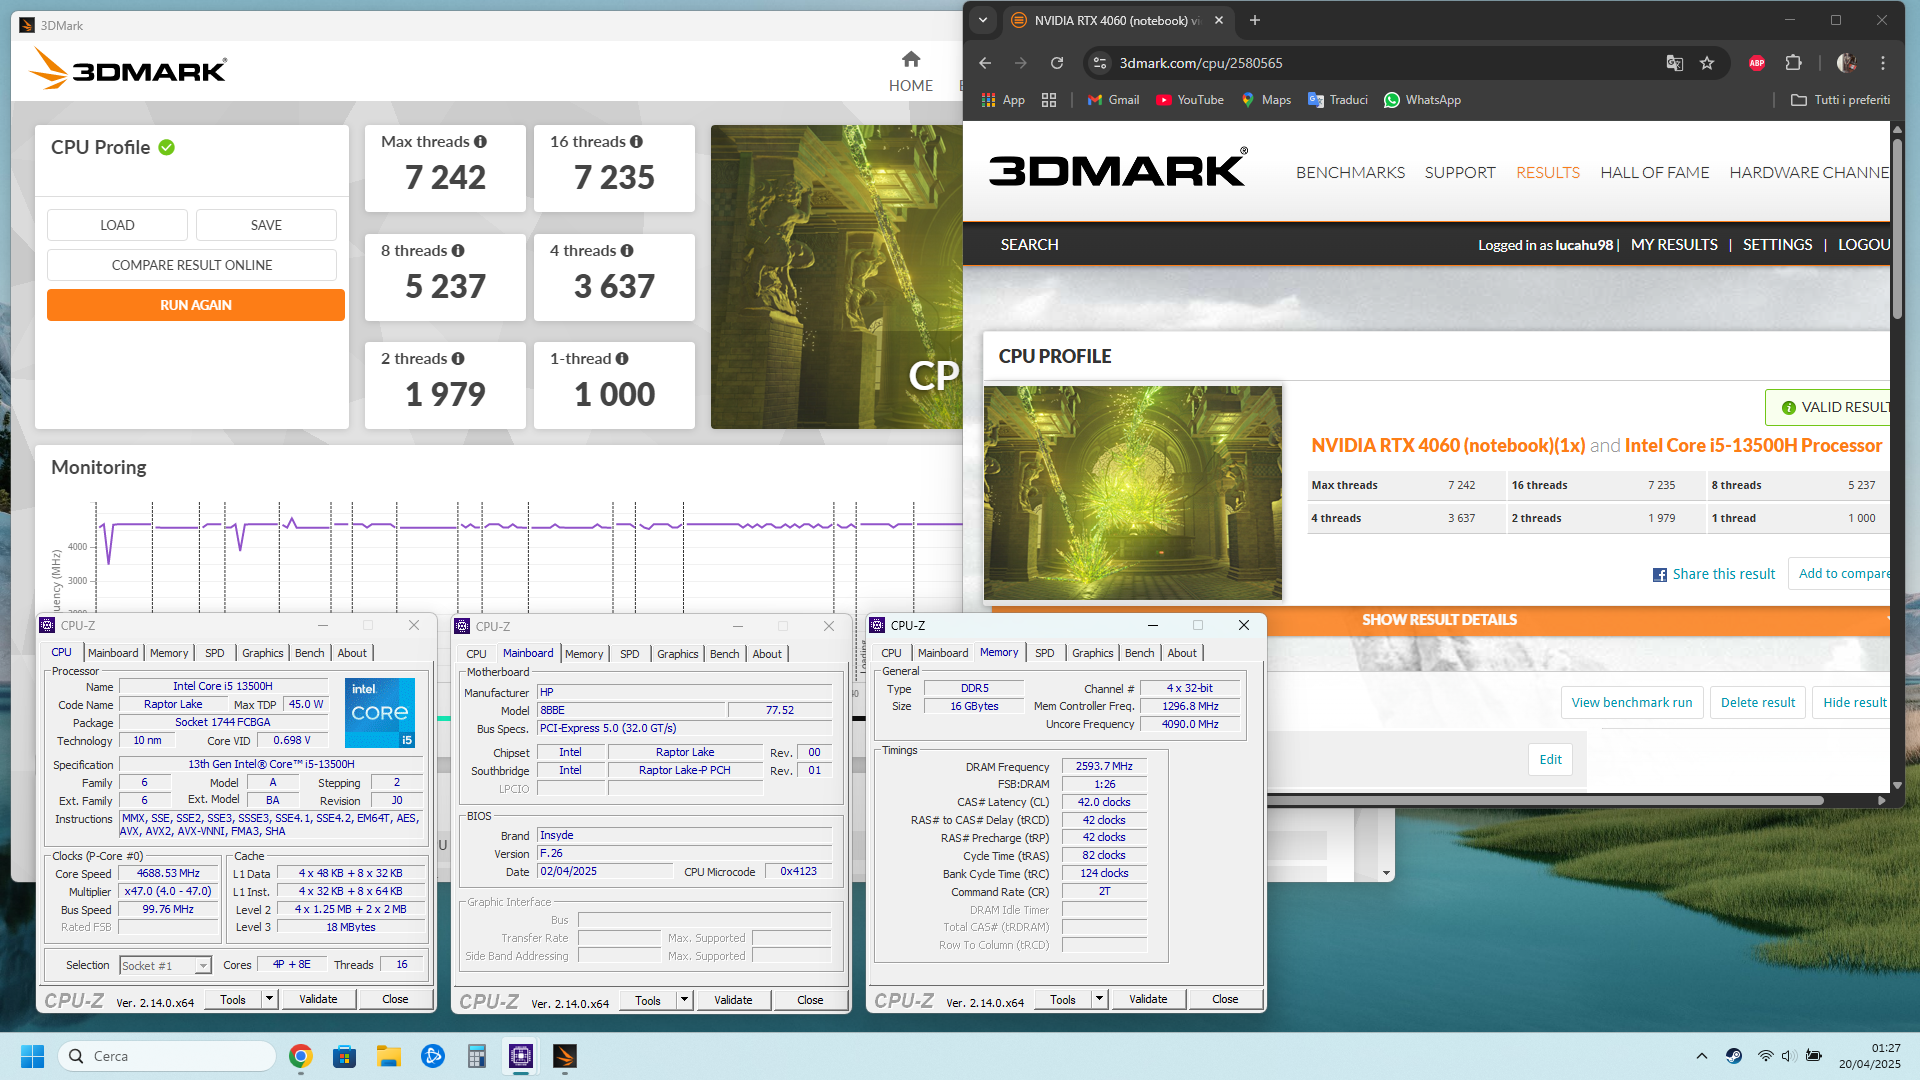Image resolution: width=1920 pixels, height=1080 pixels.
Task: Click the Facebook share icon
Action: 1660,575
